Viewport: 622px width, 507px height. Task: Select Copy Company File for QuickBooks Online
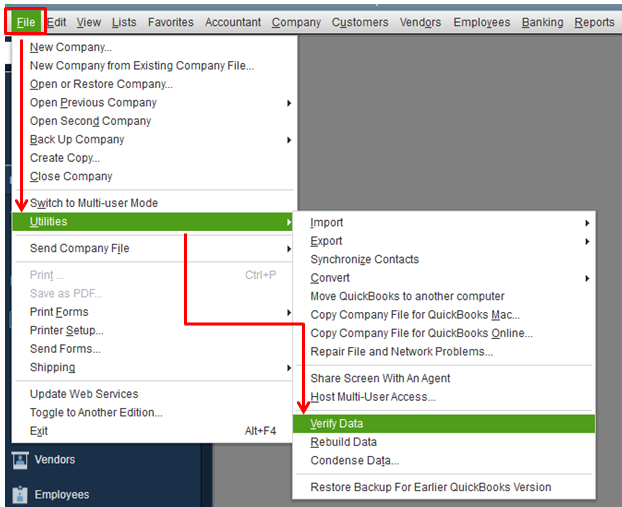click(444, 333)
